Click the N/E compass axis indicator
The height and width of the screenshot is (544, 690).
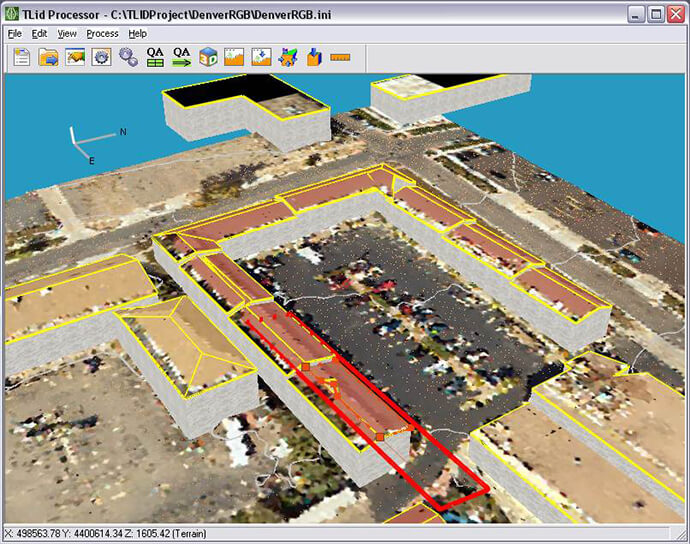tap(98, 145)
